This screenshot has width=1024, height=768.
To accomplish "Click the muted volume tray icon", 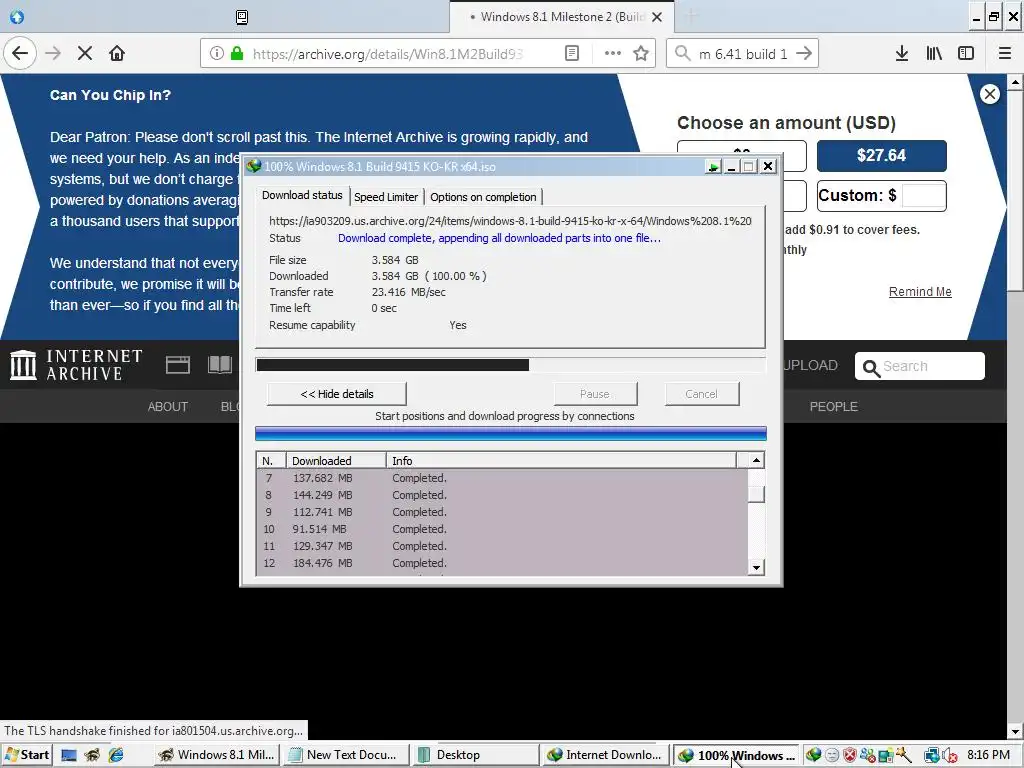I will [x=950, y=756].
